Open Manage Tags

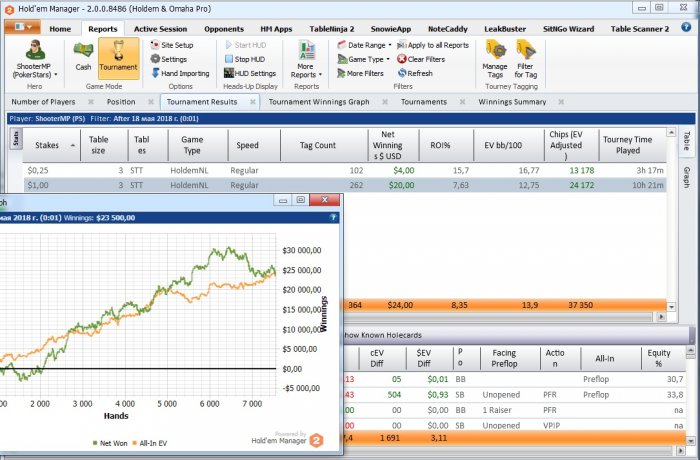[495, 59]
